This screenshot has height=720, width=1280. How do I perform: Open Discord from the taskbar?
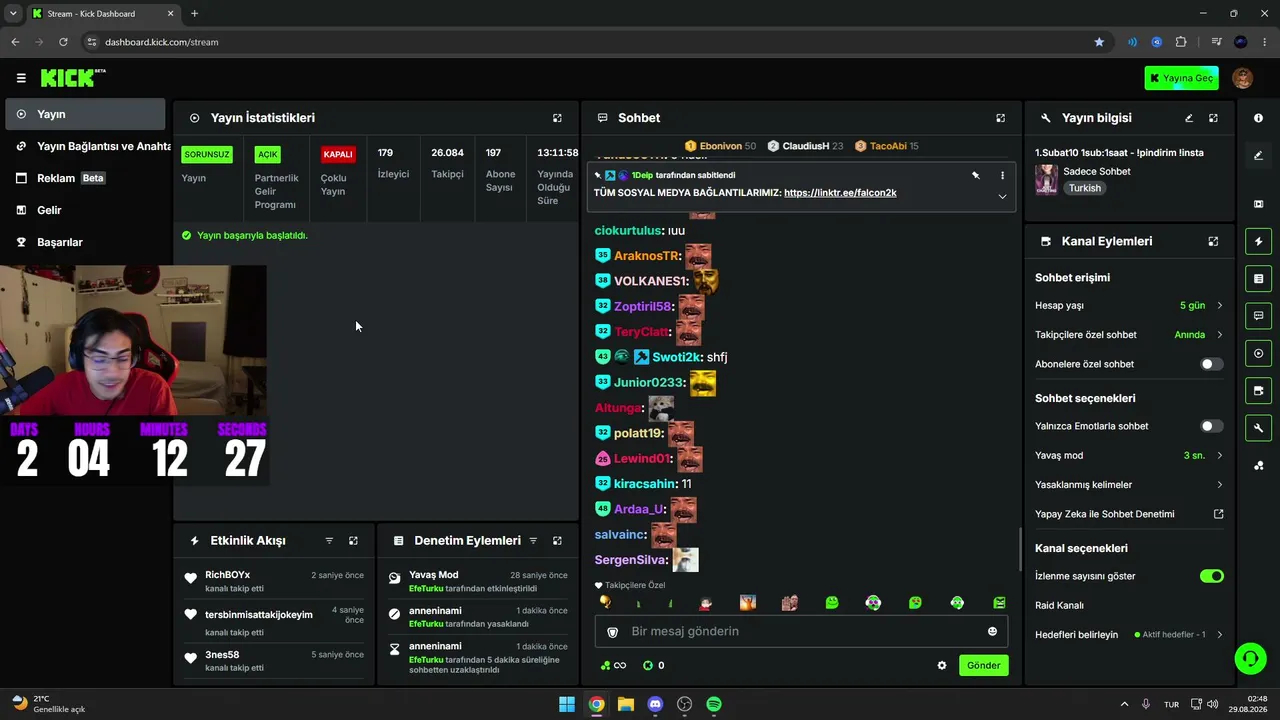[655, 704]
